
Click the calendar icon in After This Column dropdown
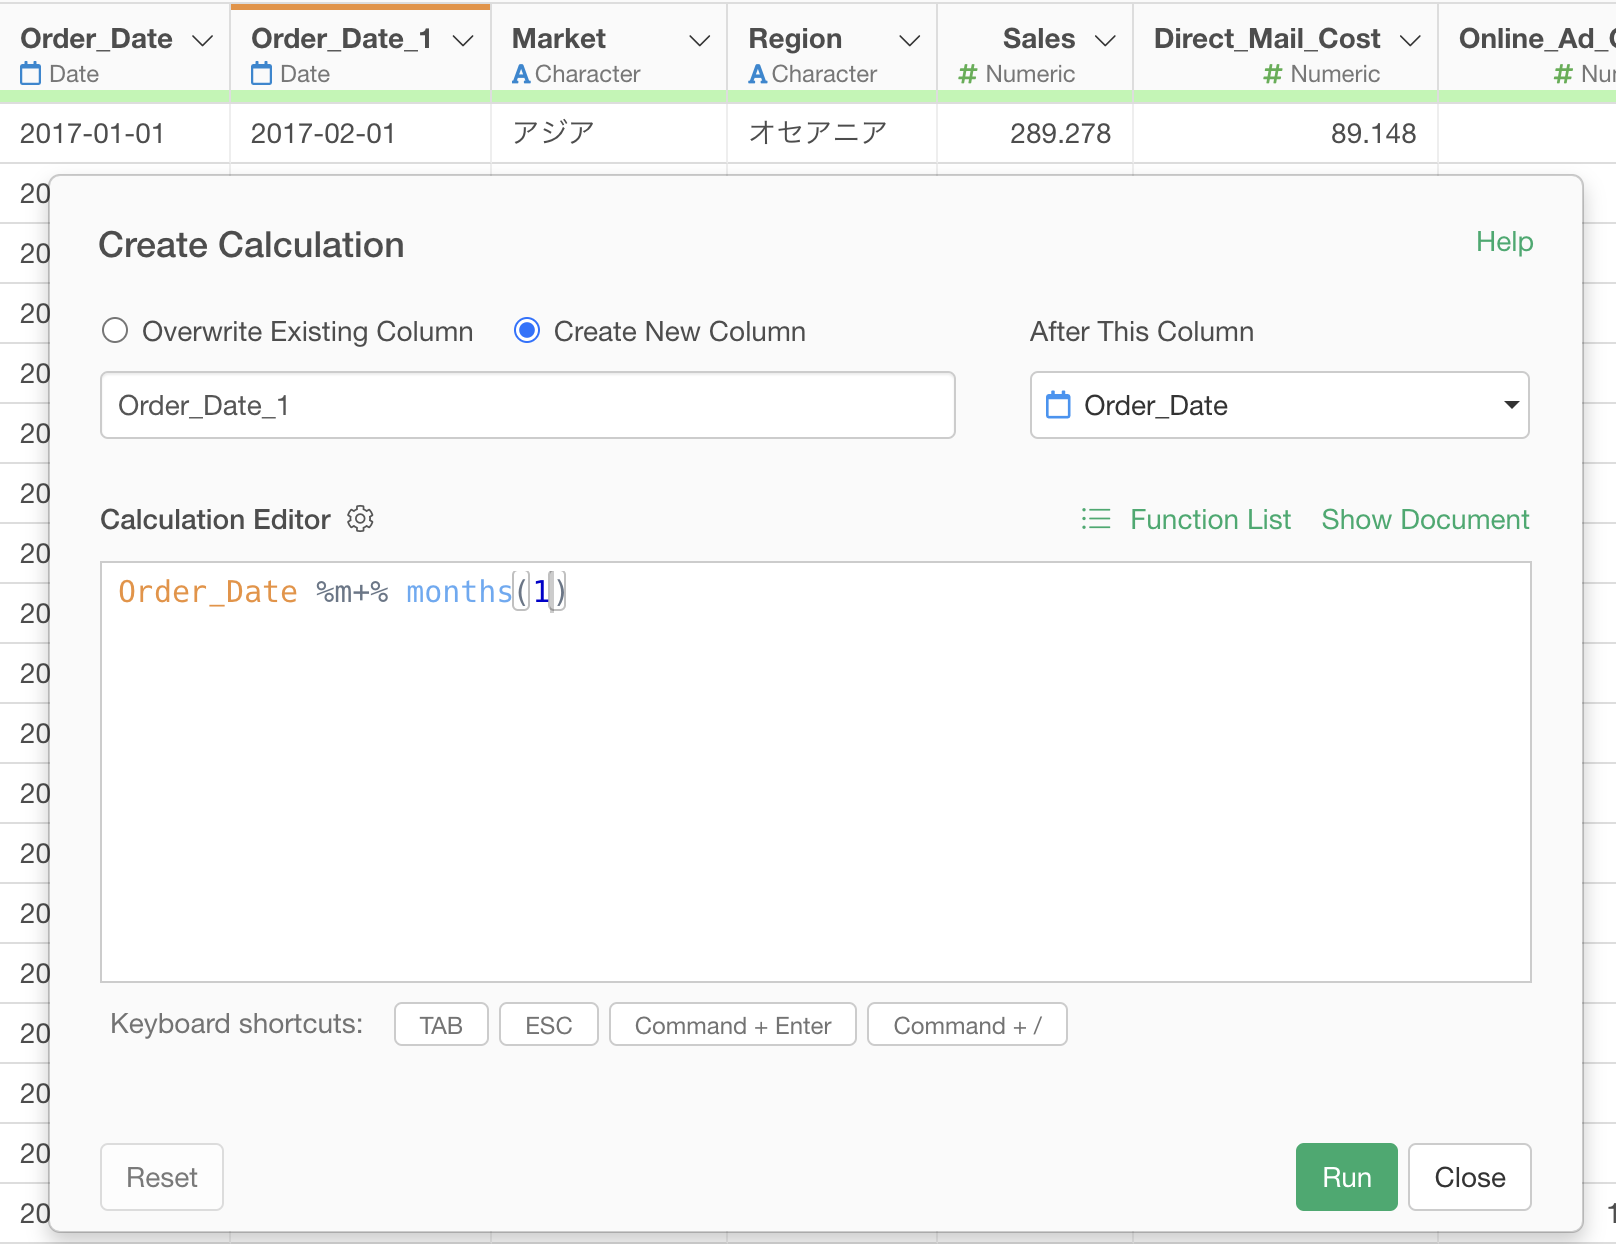pos(1058,405)
